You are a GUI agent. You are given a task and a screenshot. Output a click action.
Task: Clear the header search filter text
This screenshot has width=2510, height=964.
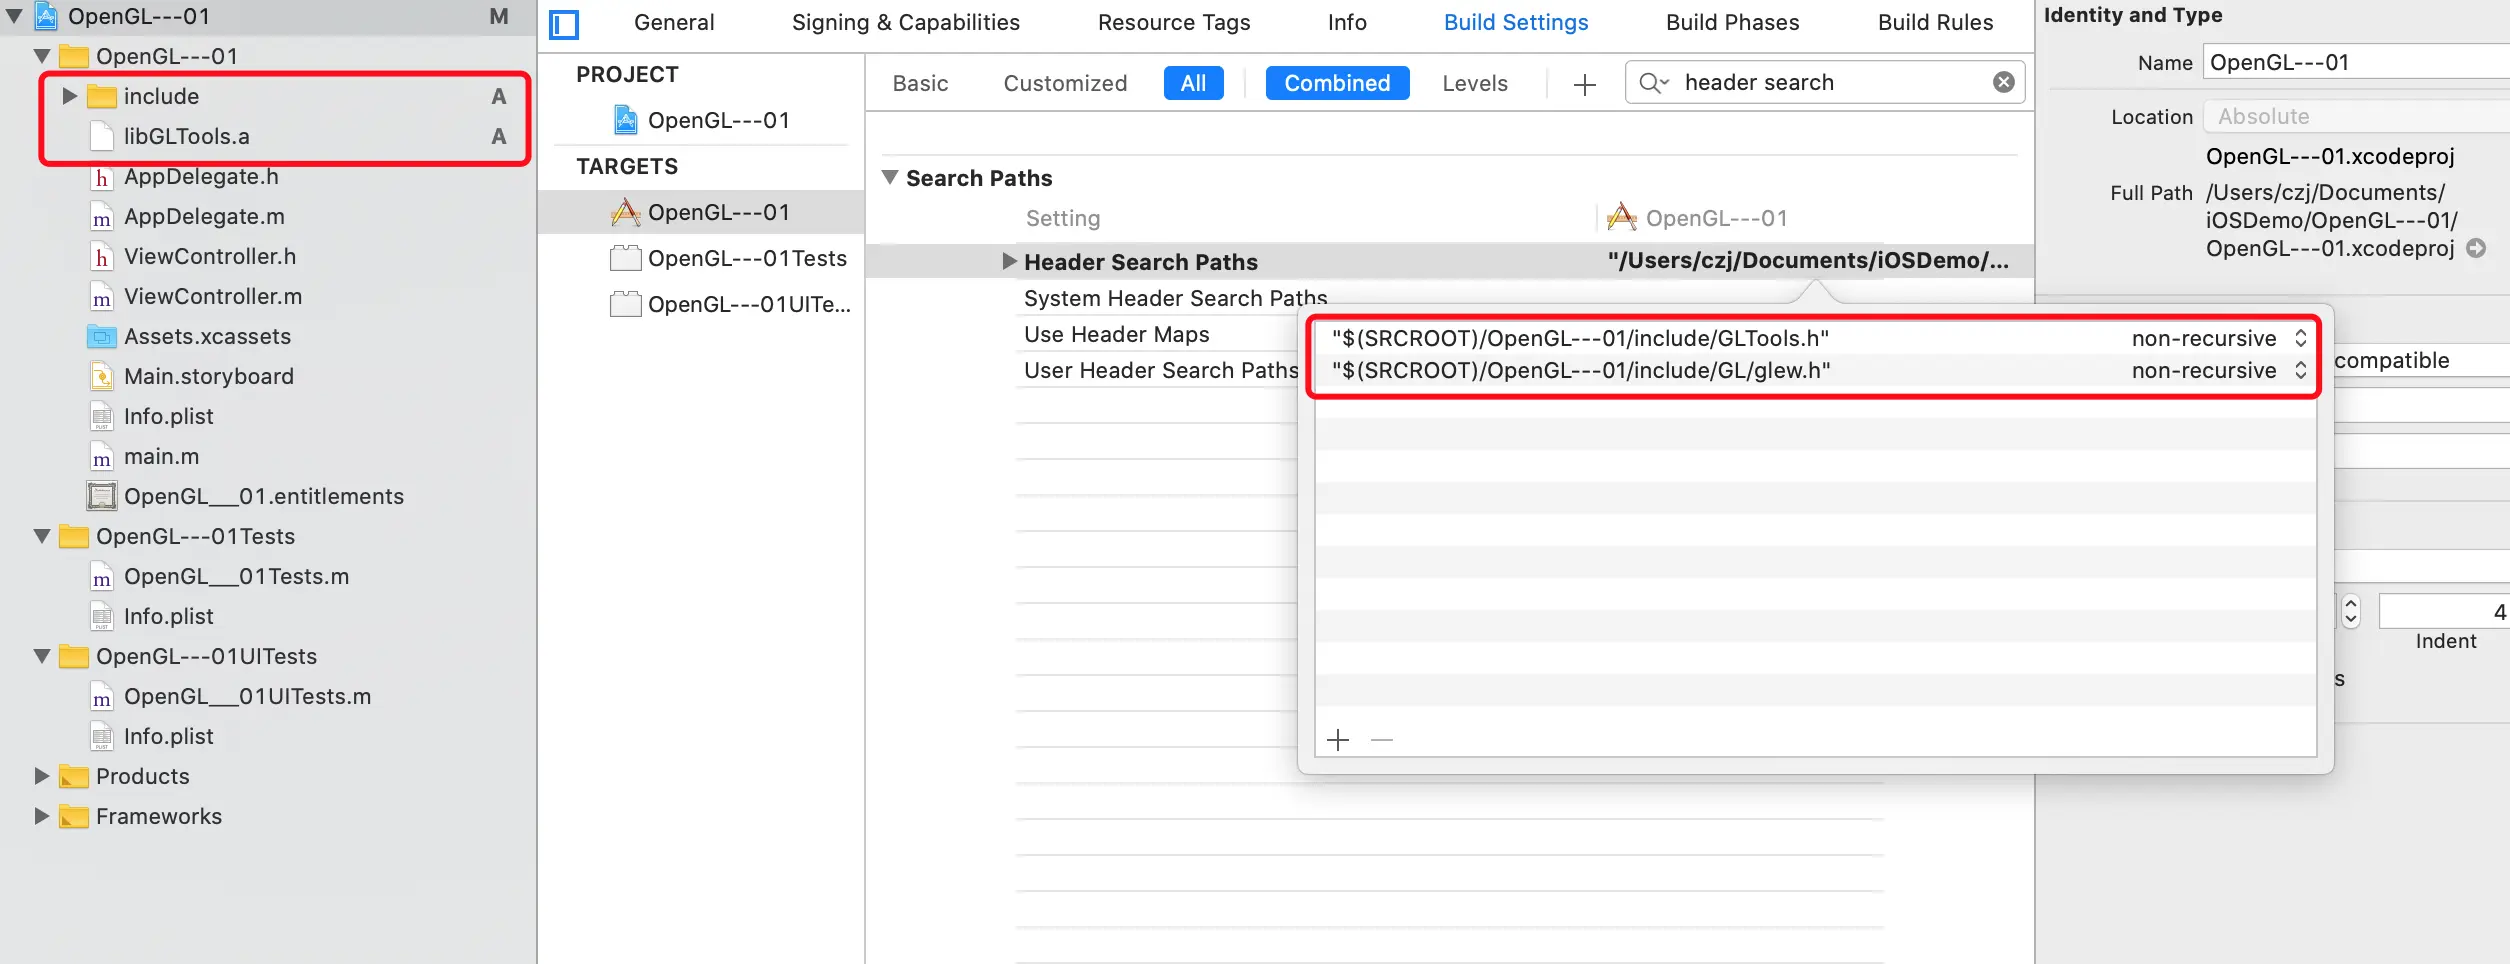point(2004,82)
